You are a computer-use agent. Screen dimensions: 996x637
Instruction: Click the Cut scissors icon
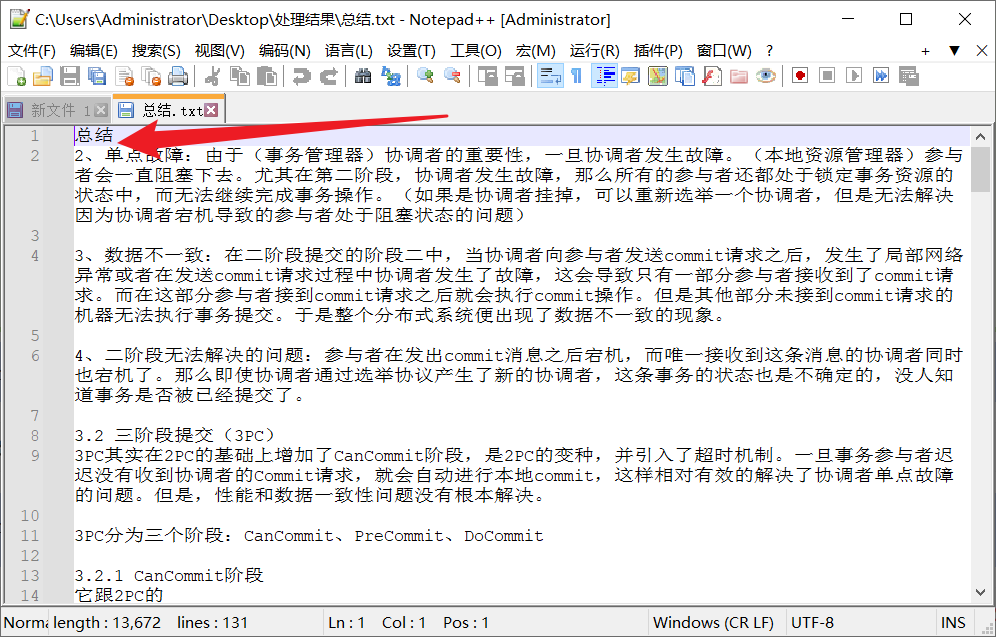pyautogui.click(x=212, y=76)
